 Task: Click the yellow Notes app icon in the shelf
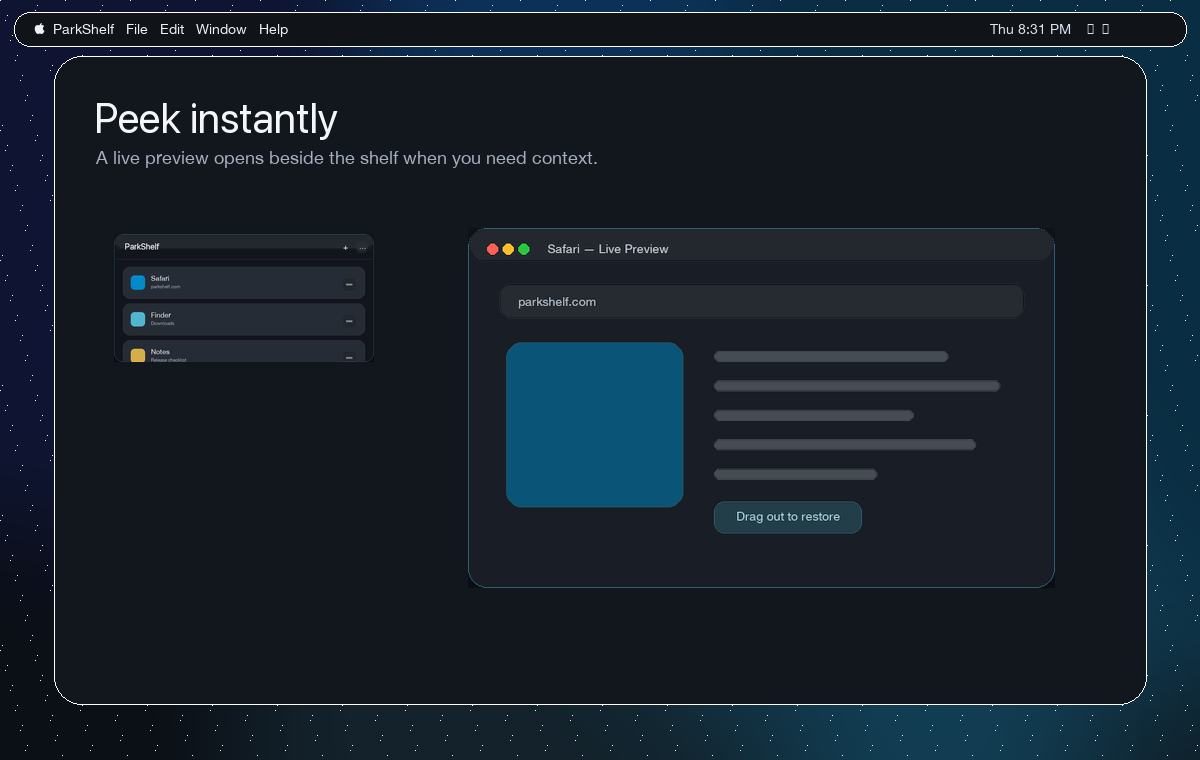click(x=138, y=355)
